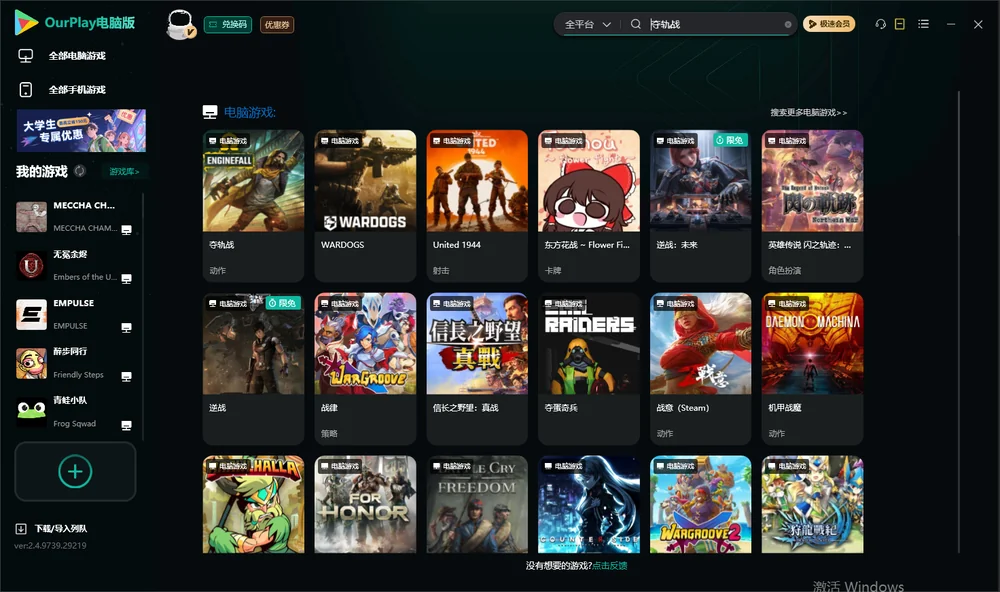Focus the search field containing 夺轨战
This screenshot has height=592, width=1000.
click(716, 24)
